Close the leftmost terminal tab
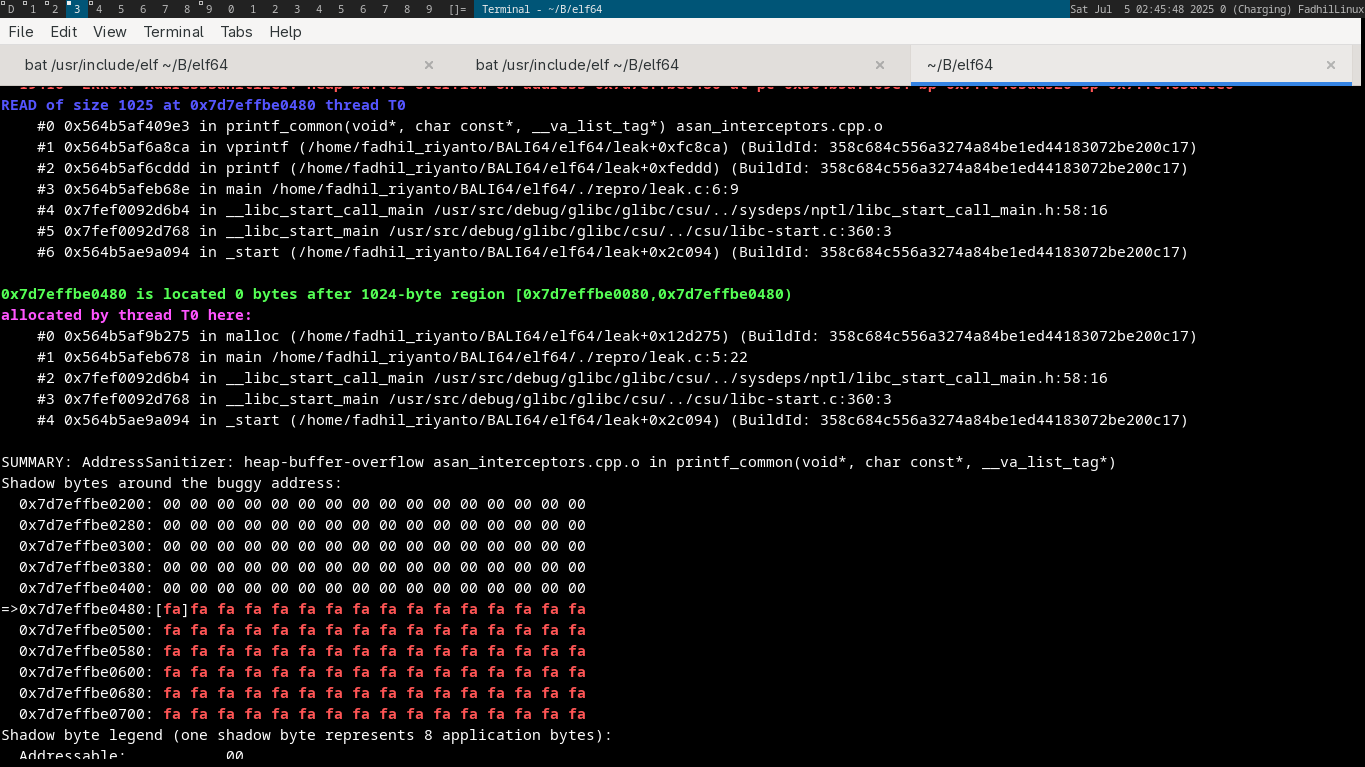 click(429, 65)
